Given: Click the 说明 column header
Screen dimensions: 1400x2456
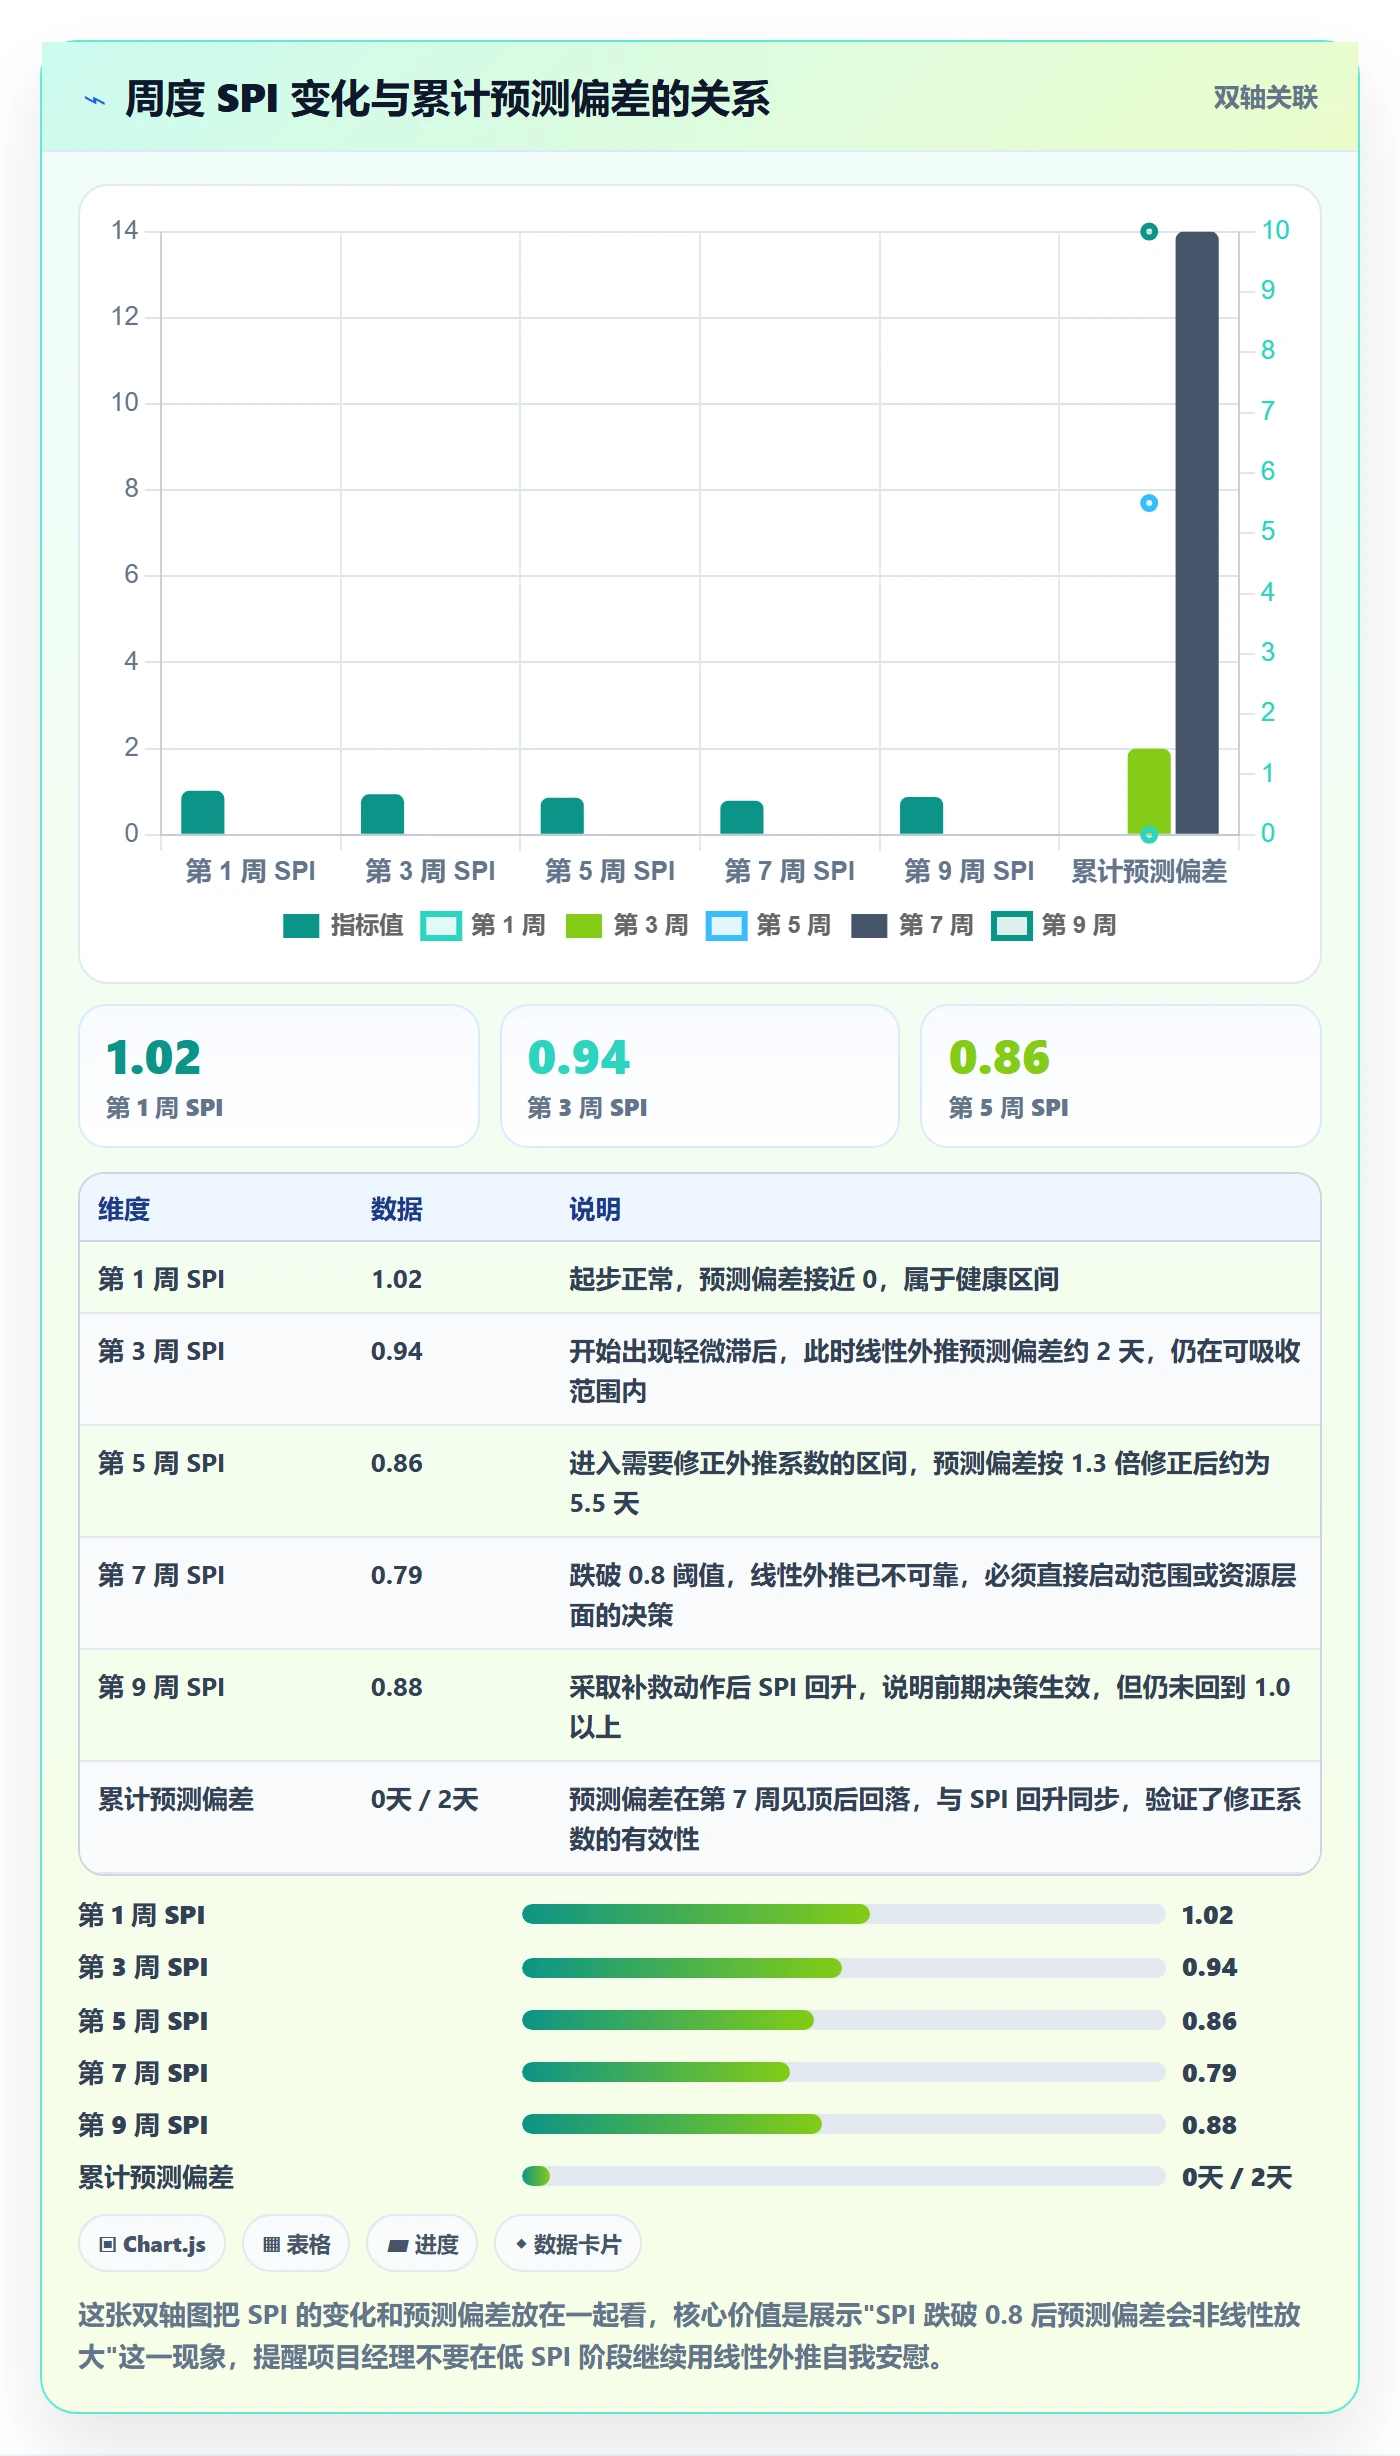Looking at the screenshot, I should [595, 1209].
